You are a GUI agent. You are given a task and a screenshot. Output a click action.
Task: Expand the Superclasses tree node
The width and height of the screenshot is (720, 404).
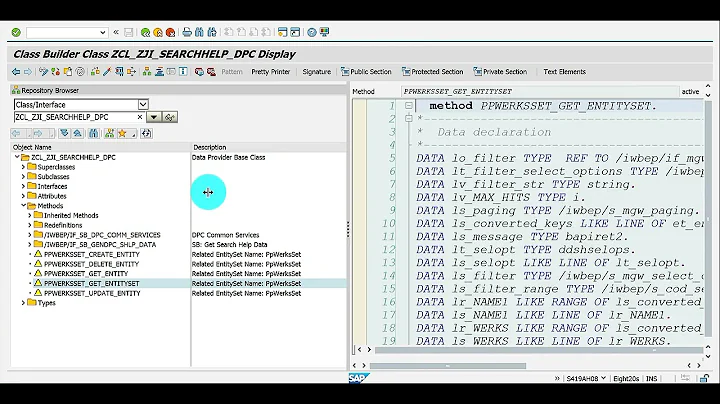click(x=23, y=167)
